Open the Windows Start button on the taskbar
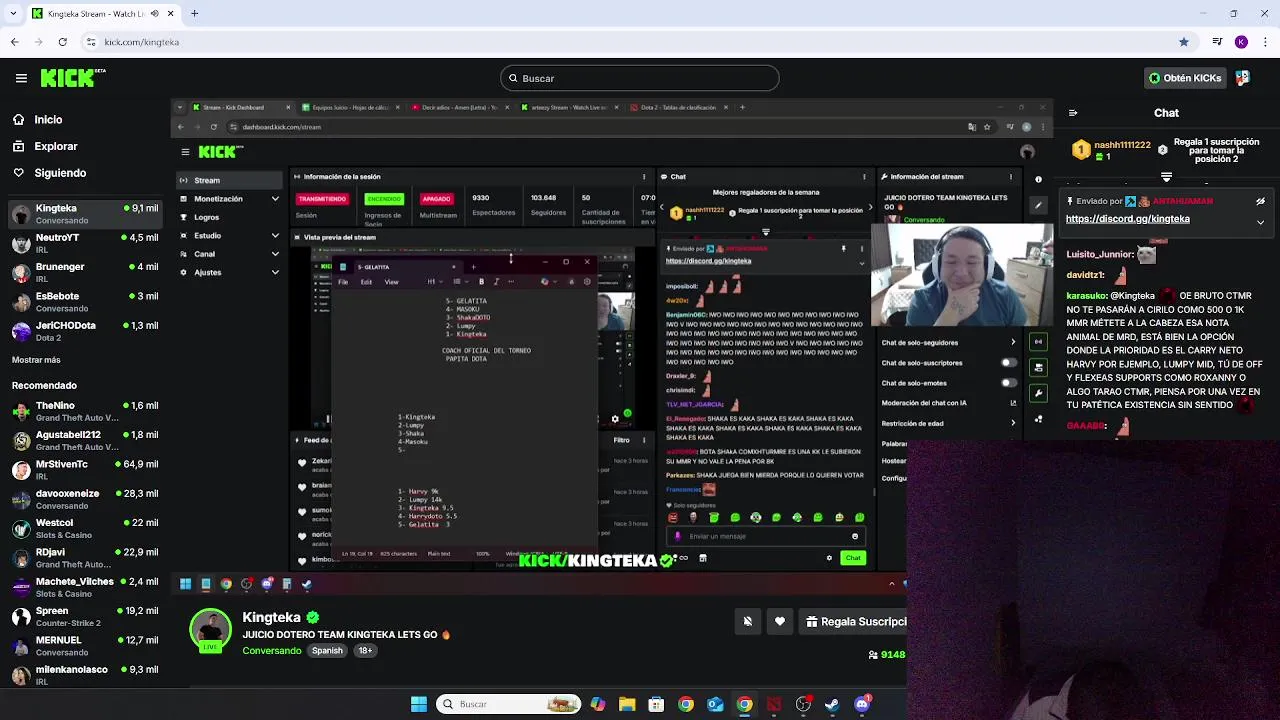Screen dimensions: 1280x720 pyautogui.click(x=419, y=704)
